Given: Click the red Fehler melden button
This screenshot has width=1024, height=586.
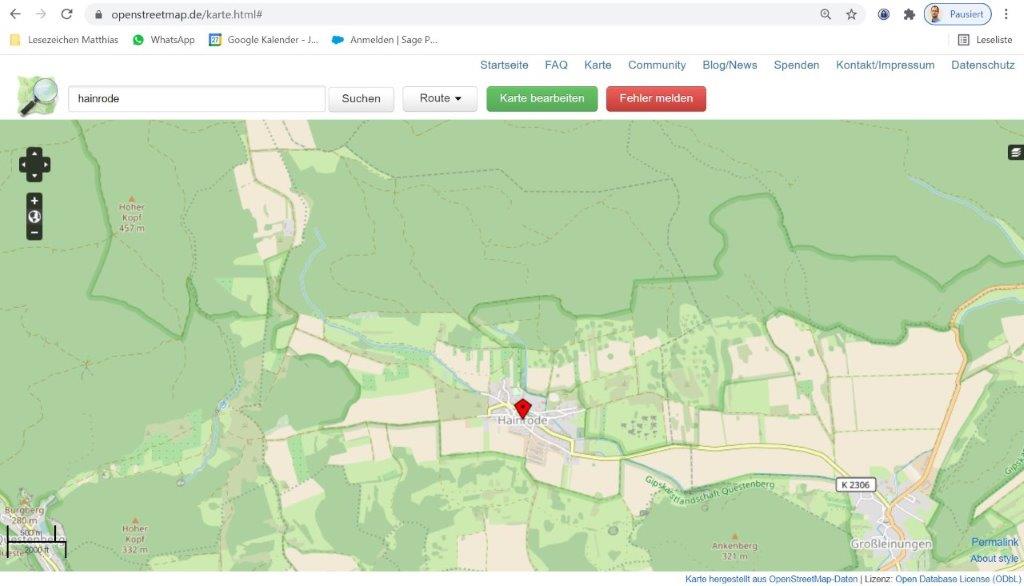Looking at the screenshot, I should (x=656, y=98).
